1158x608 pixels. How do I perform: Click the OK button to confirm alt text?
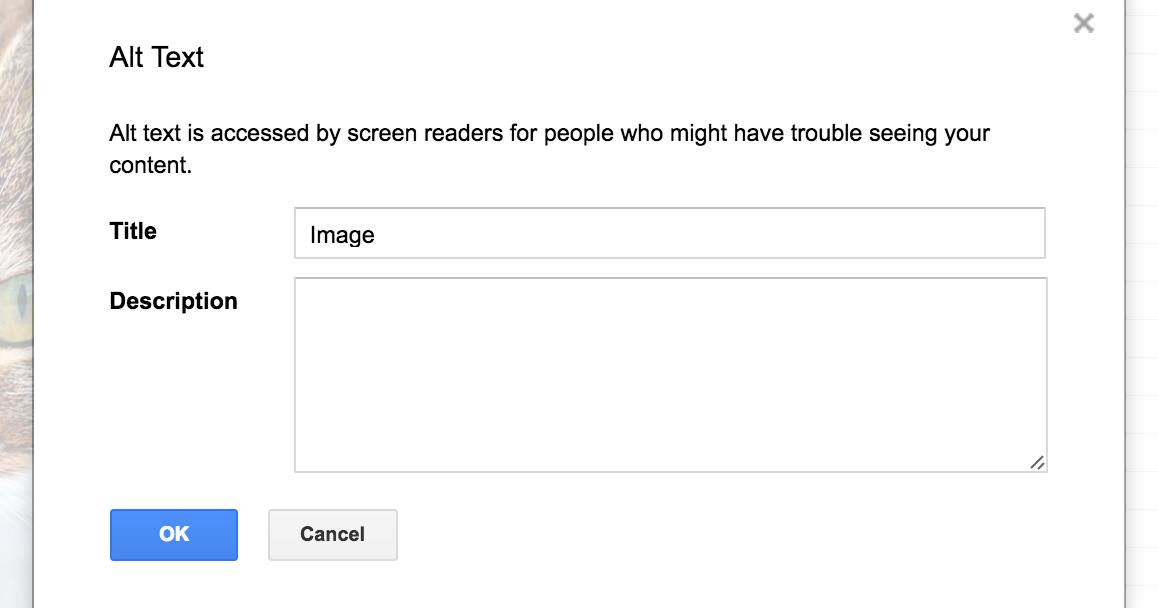coord(173,535)
